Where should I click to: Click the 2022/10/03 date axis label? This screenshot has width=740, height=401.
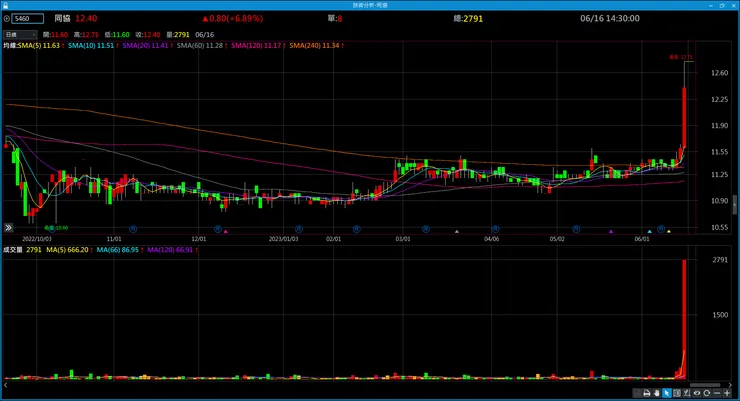tap(37, 239)
